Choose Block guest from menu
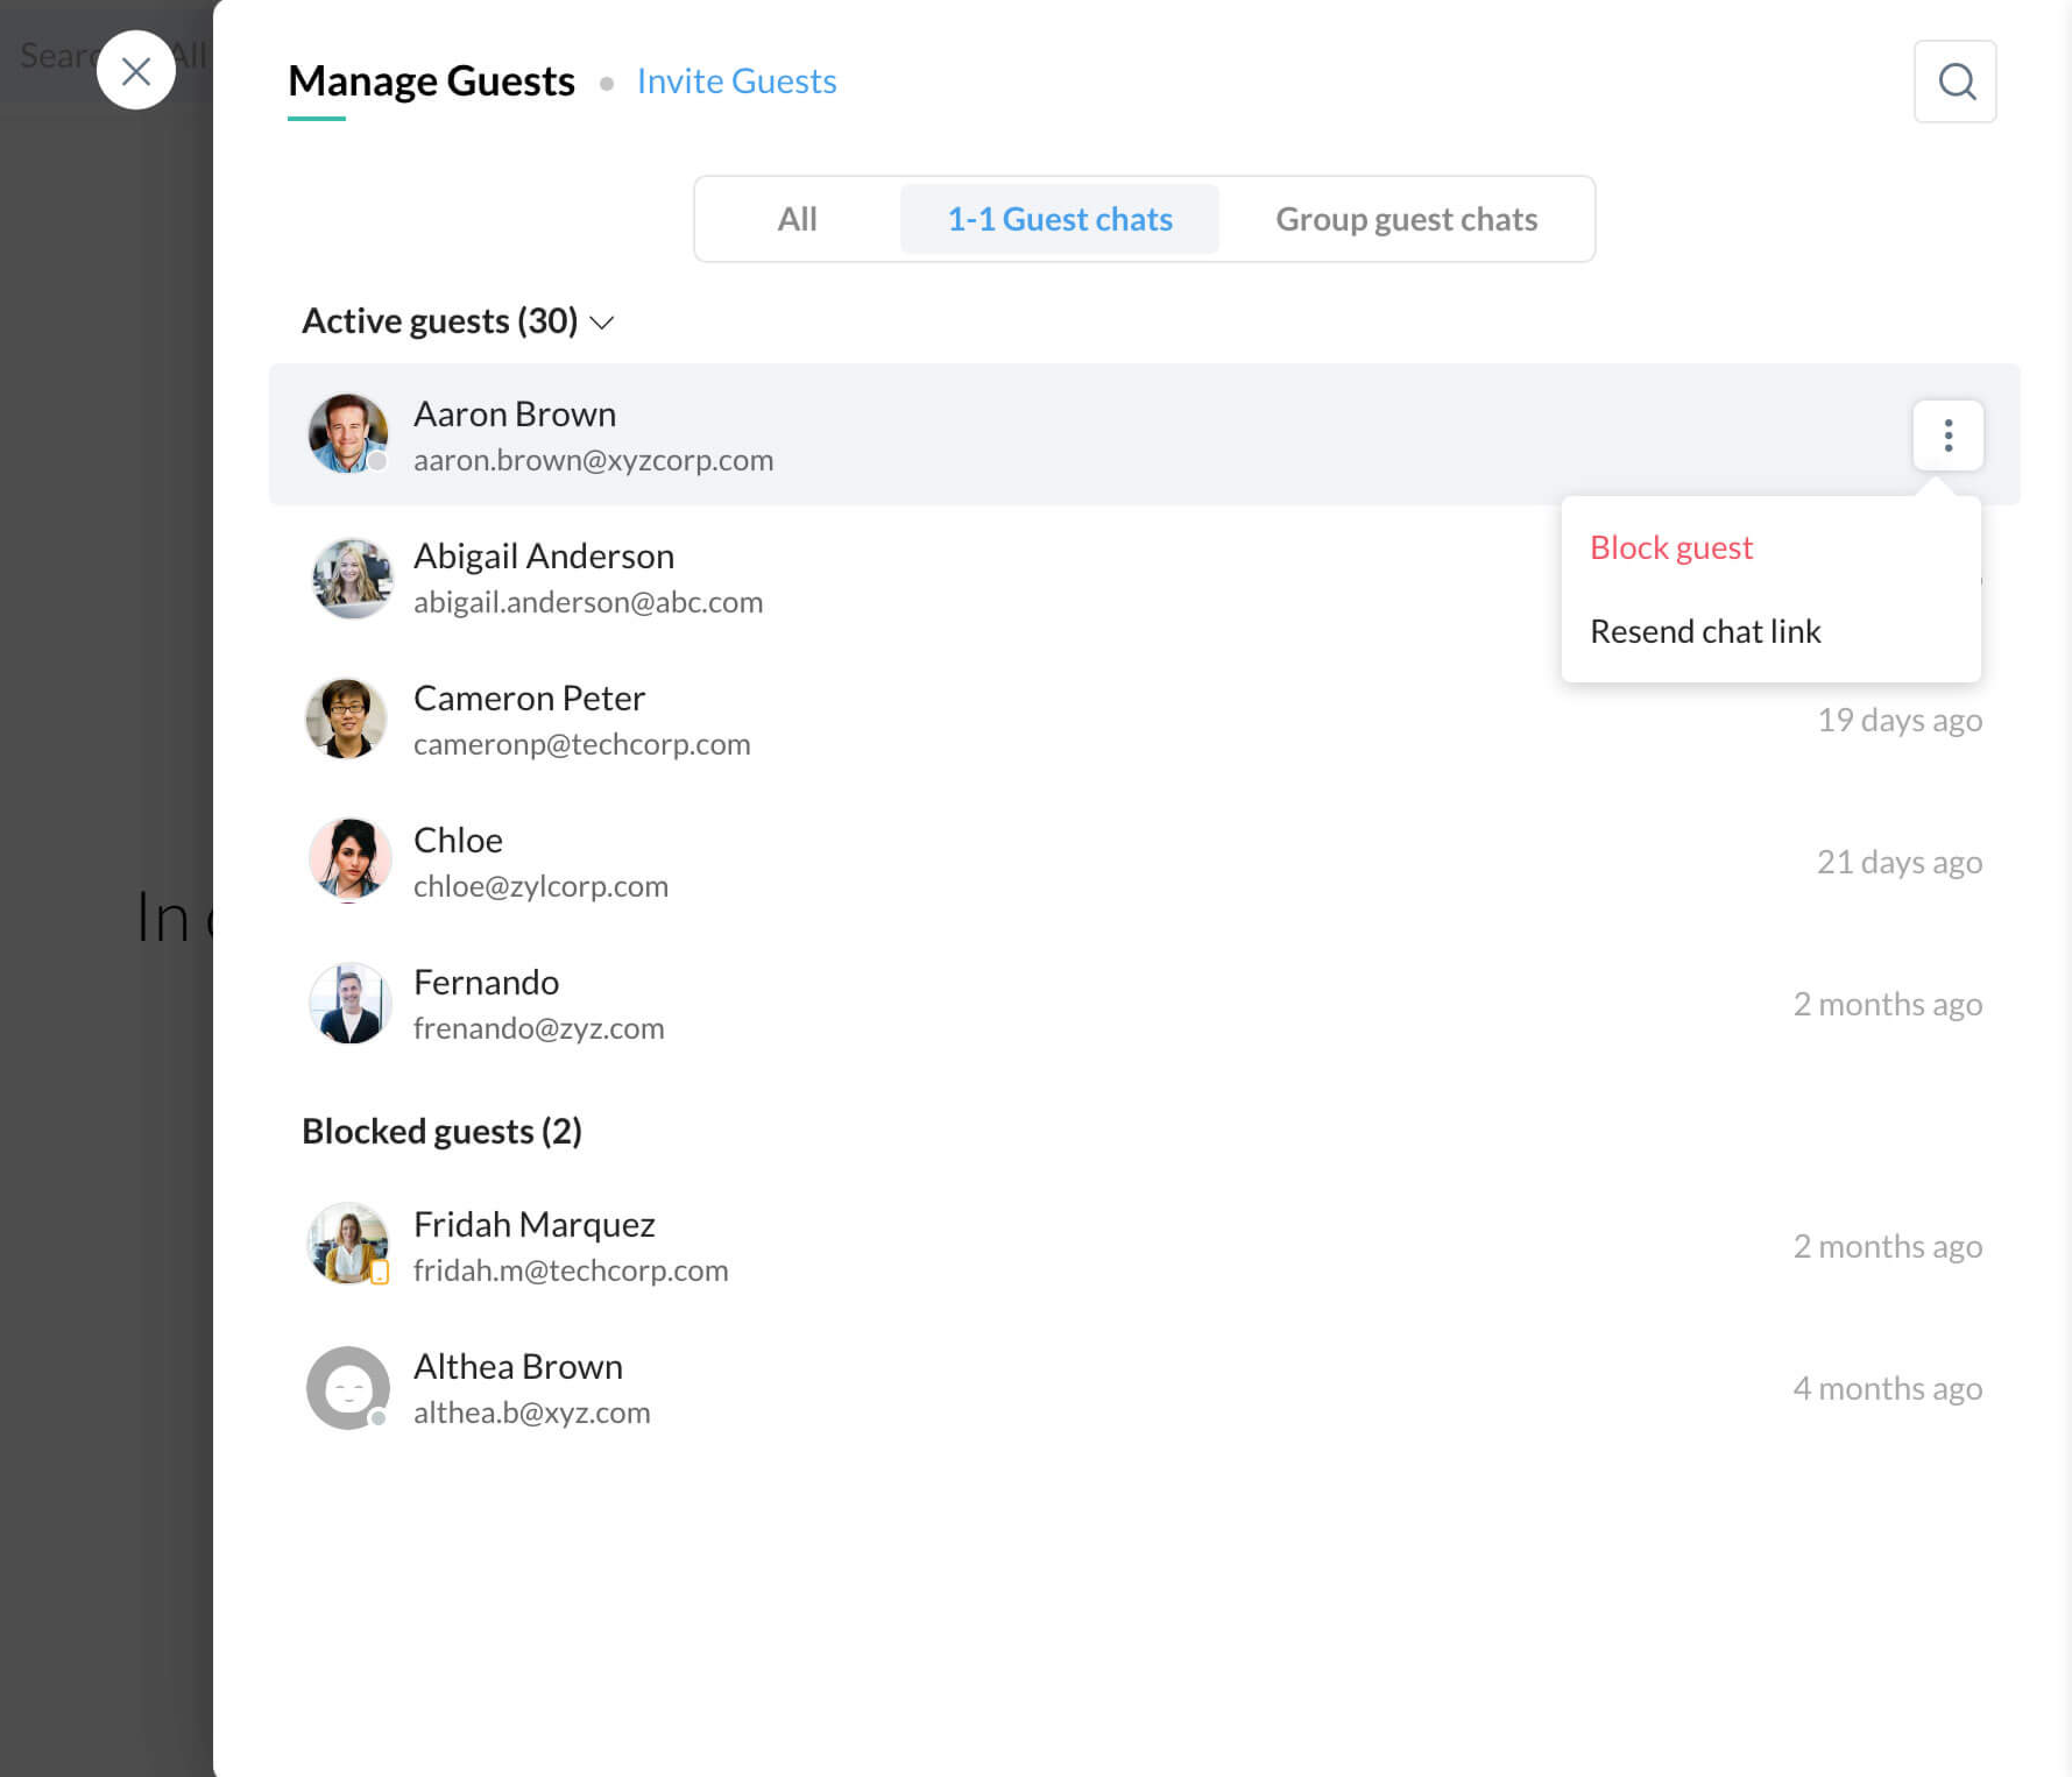The width and height of the screenshot is (2072, 1777). pyautogui.click(x=1670, y=548)
